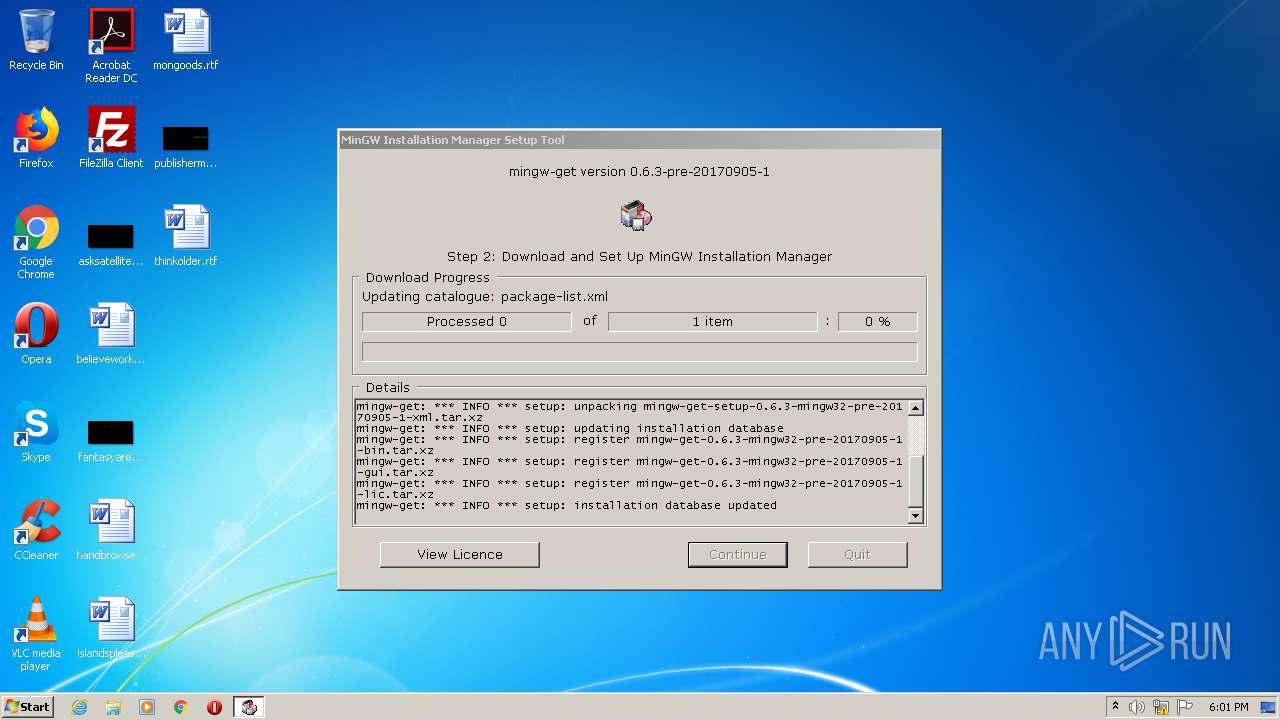
Task: Click the Show desktop button
Action: [1269, 707]
